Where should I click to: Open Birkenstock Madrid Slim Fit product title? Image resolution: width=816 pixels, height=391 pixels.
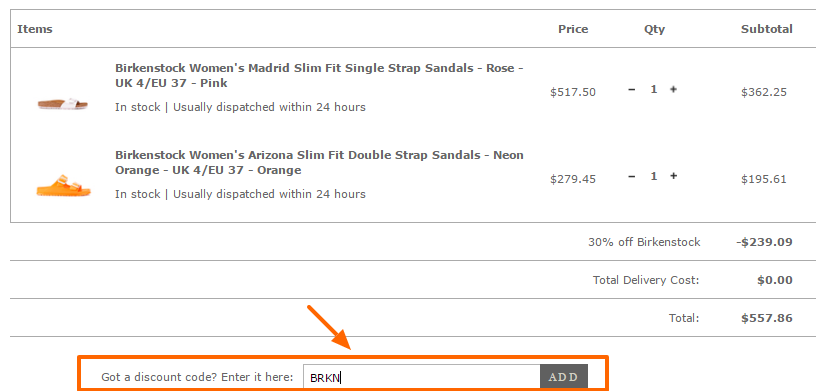[x=318, y=75]
